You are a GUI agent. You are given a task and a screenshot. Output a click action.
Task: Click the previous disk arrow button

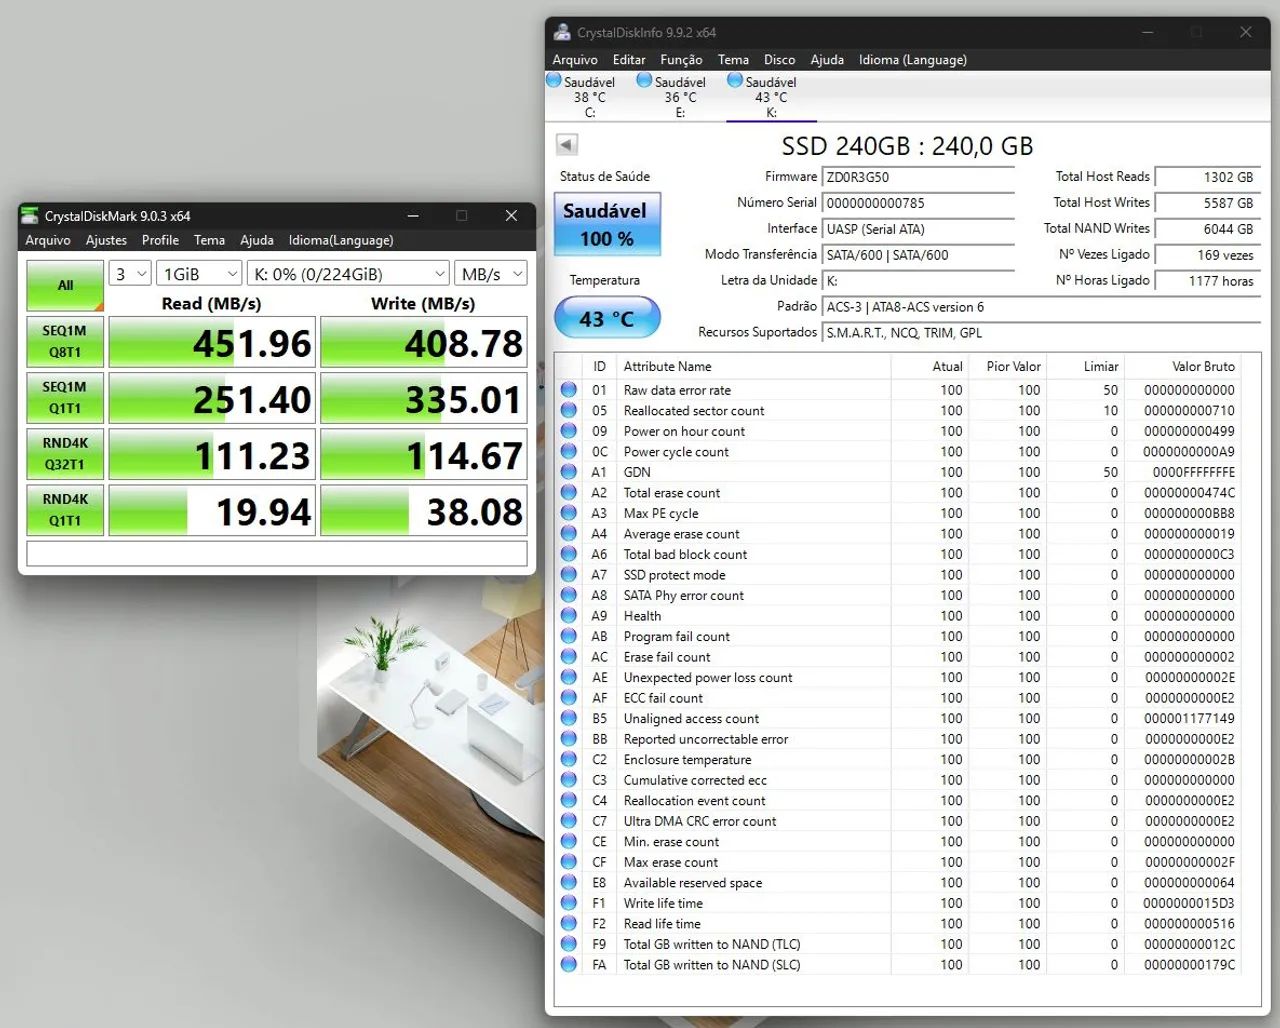(567, 144)
